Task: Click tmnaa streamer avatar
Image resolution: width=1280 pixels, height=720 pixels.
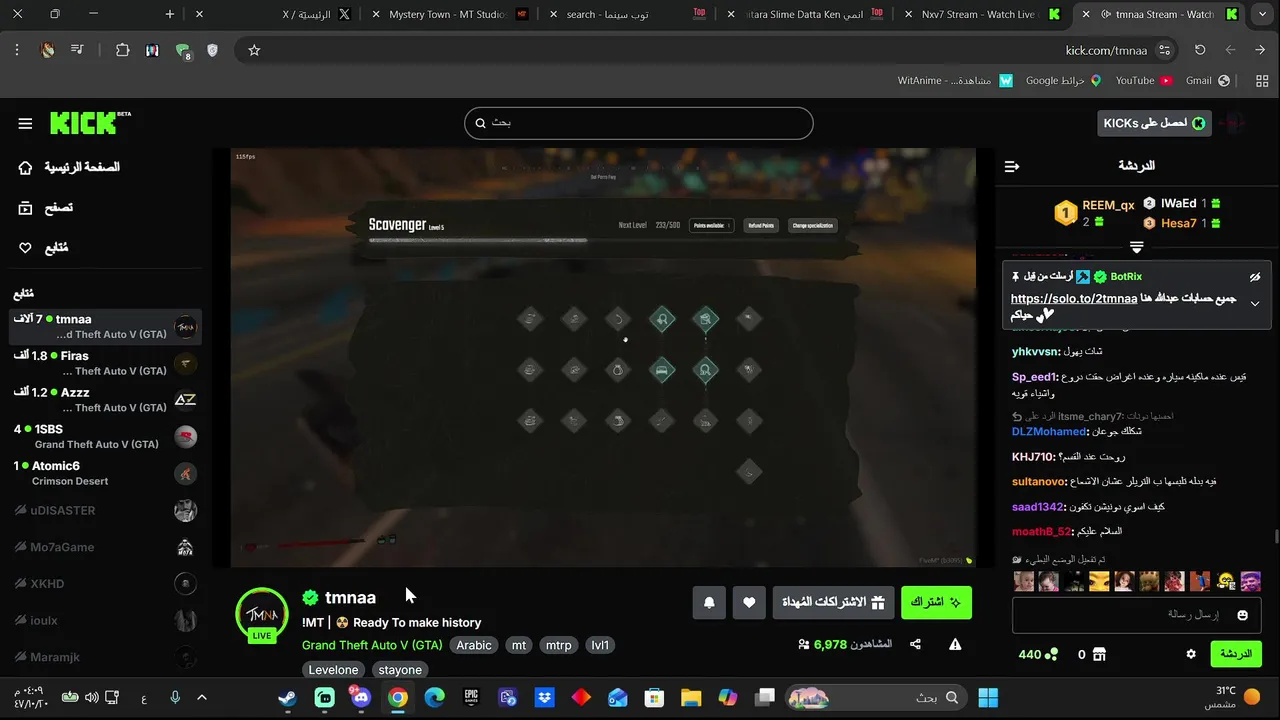Action: [261, 613]
